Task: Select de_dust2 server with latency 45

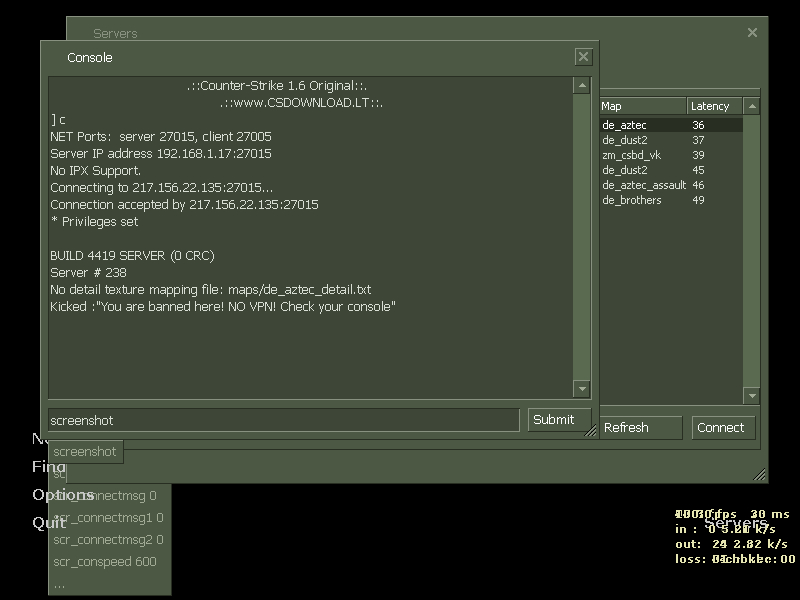Action: pos(671,170)
